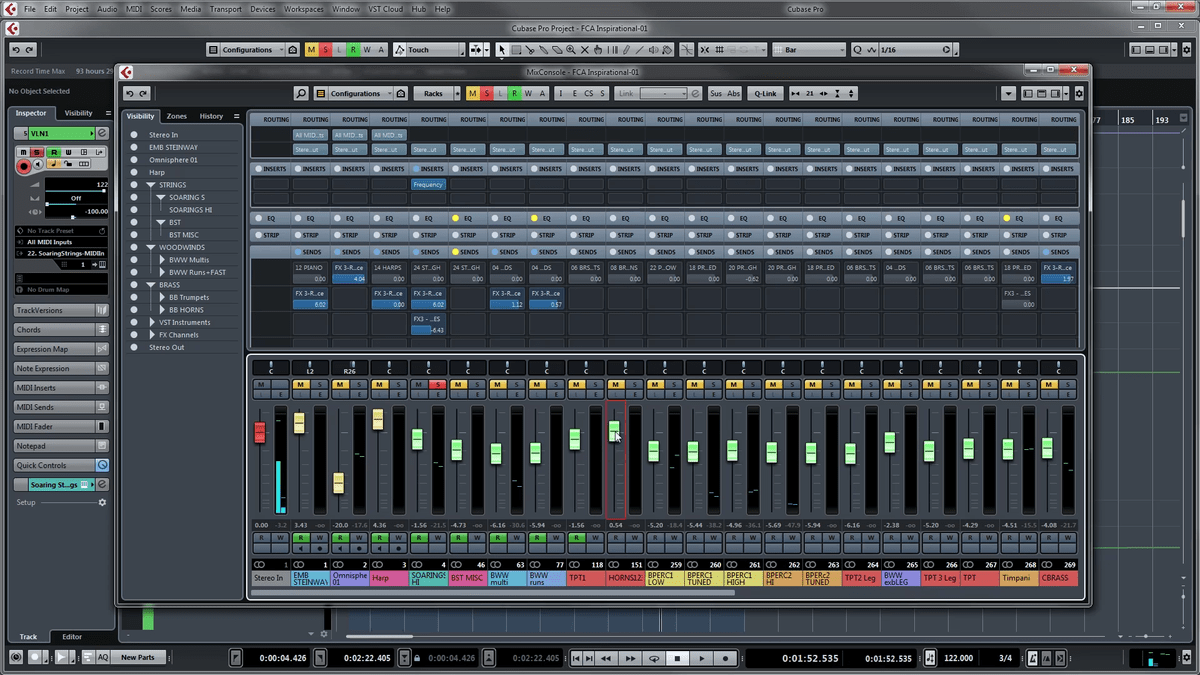
Task: Unmute the HORNS channel mute button
Action: pos(615,384)
